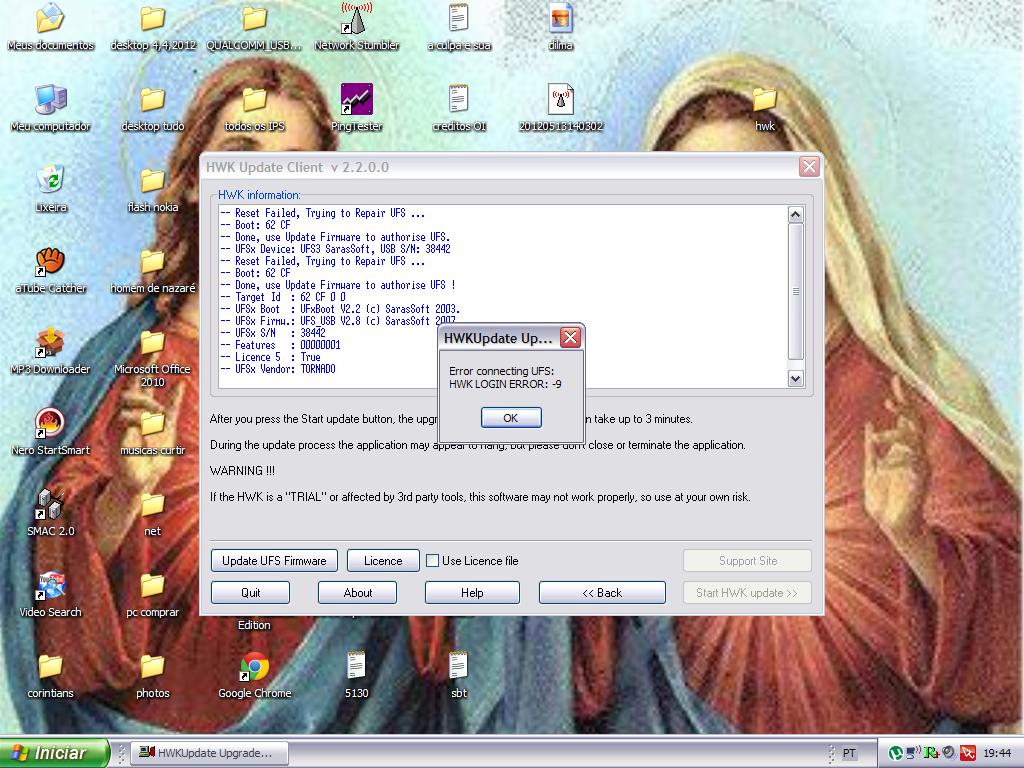Launch the MP3 Downloader shortcut
Viewport: 1024px width, 768px height.
pos(50,351)
